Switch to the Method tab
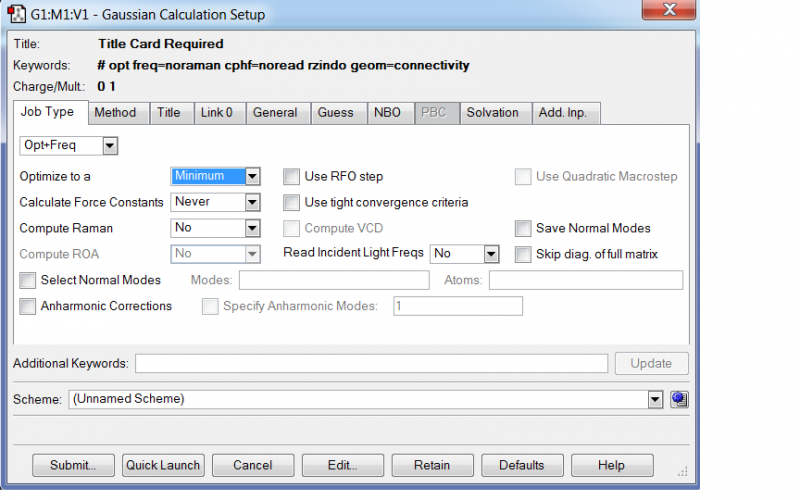The image size is (800, 500). click(x=118, y=113)
